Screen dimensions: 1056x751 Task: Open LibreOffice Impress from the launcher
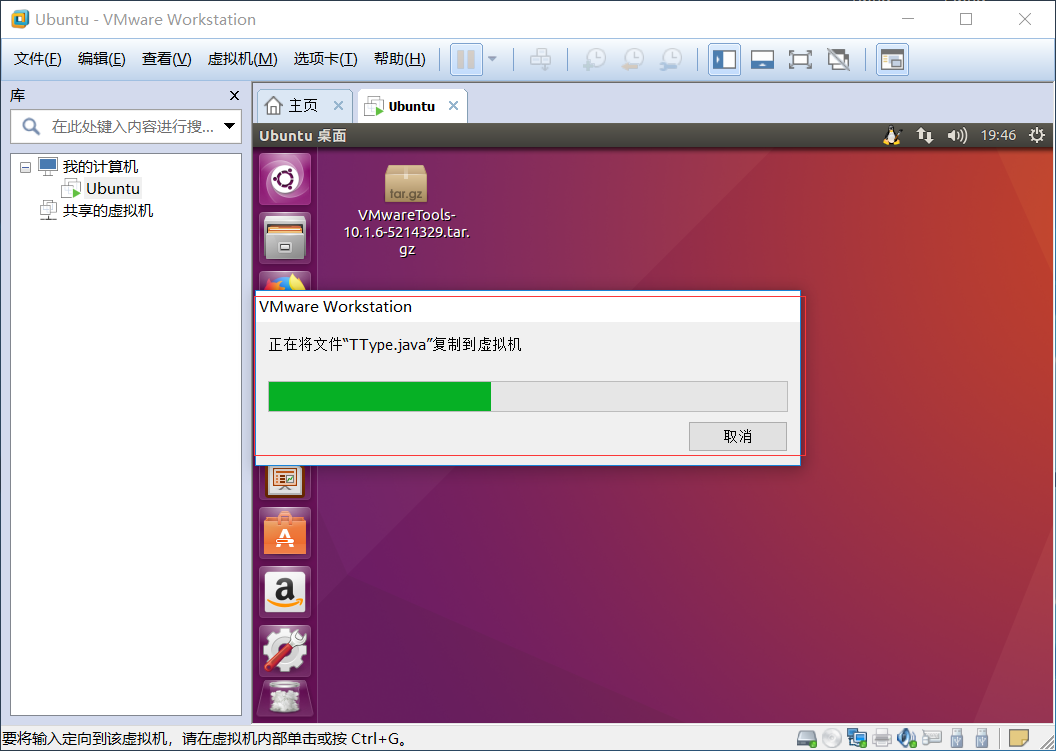pyautogui.click(x=285, y=480)
